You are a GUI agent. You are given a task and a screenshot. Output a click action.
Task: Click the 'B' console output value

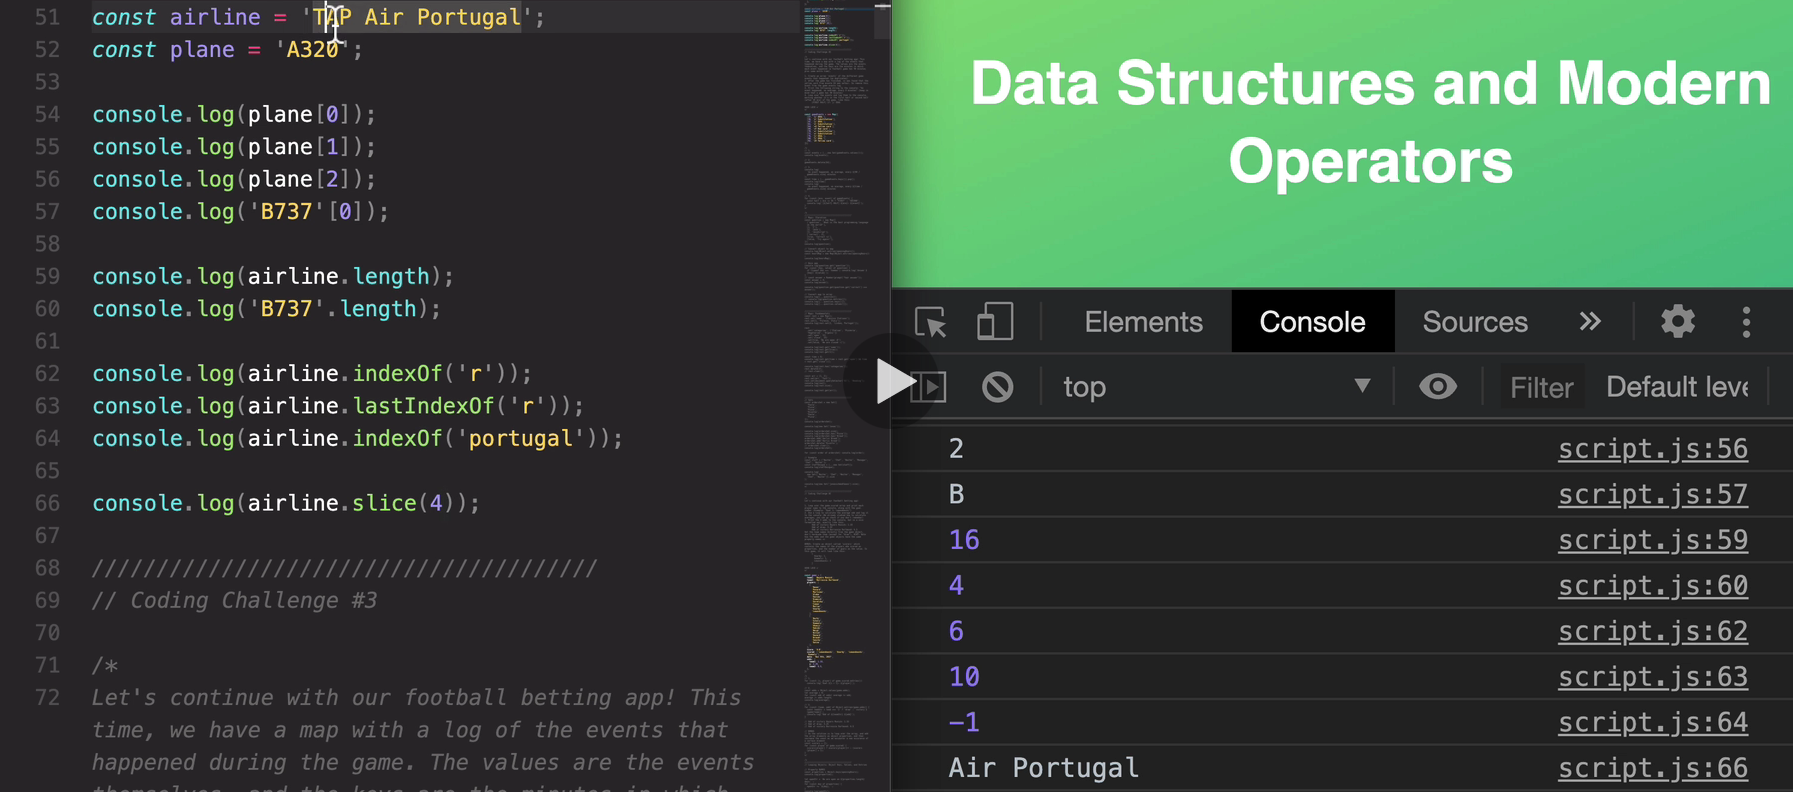[x=956, y=495]
